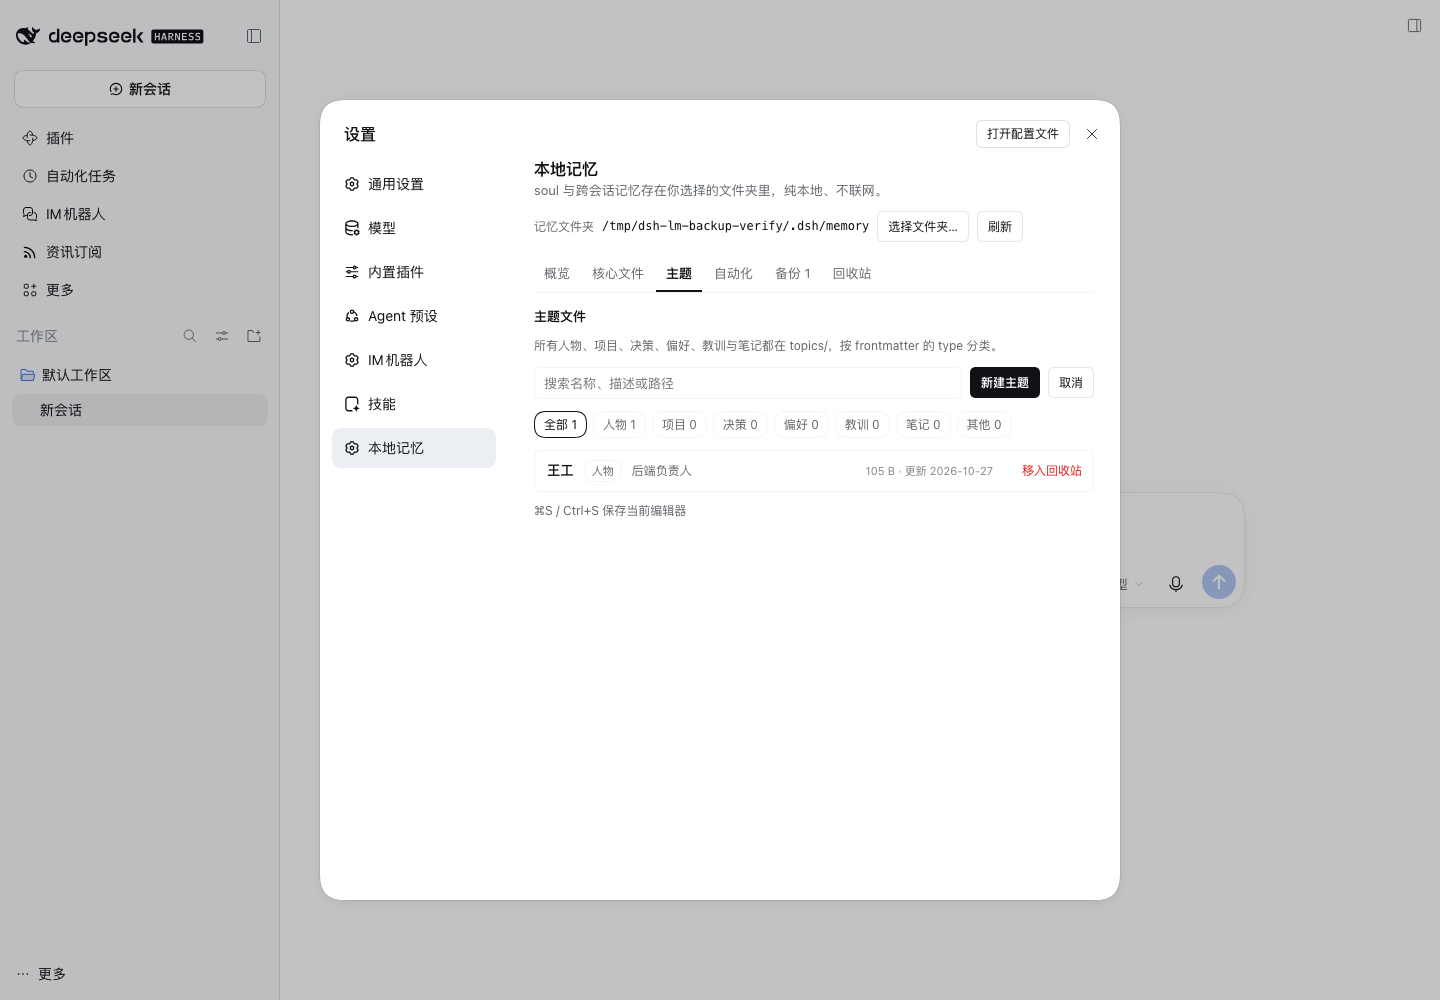1440x1000 pixels.
Task: Toggle the right panel icon at top-right
Action: click(x=1414, y=26)
